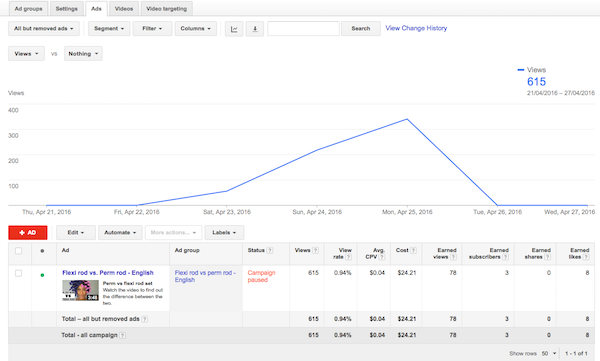The image size is (600, 361).
Task: Click the Campaign paused status text
Action: tap(261, 276)
